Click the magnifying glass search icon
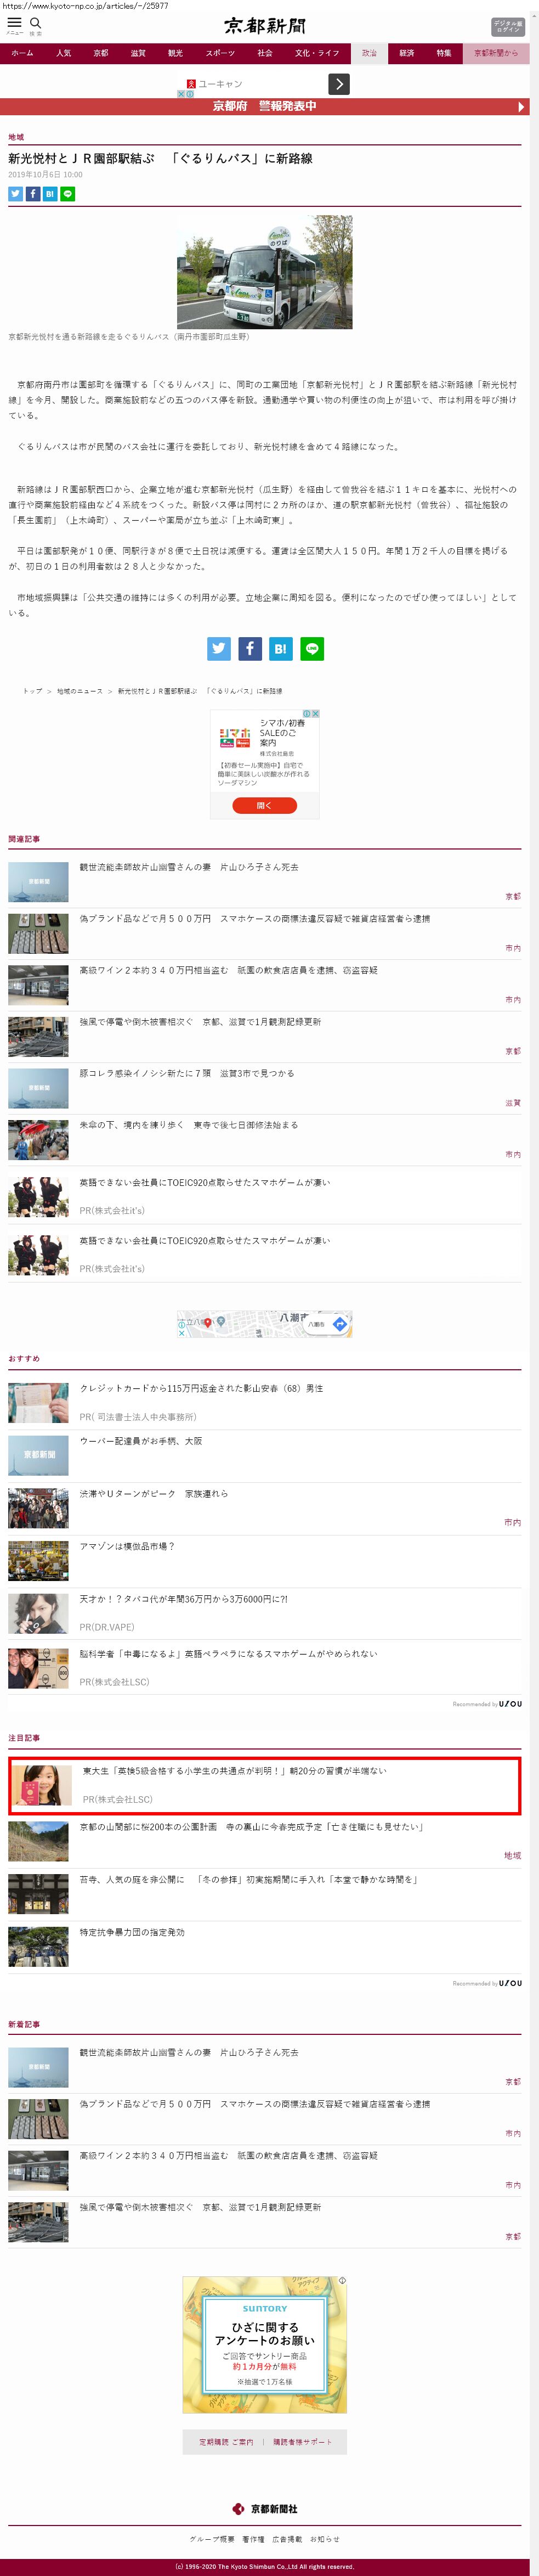The image size is (539, 2576). point(35,23)
